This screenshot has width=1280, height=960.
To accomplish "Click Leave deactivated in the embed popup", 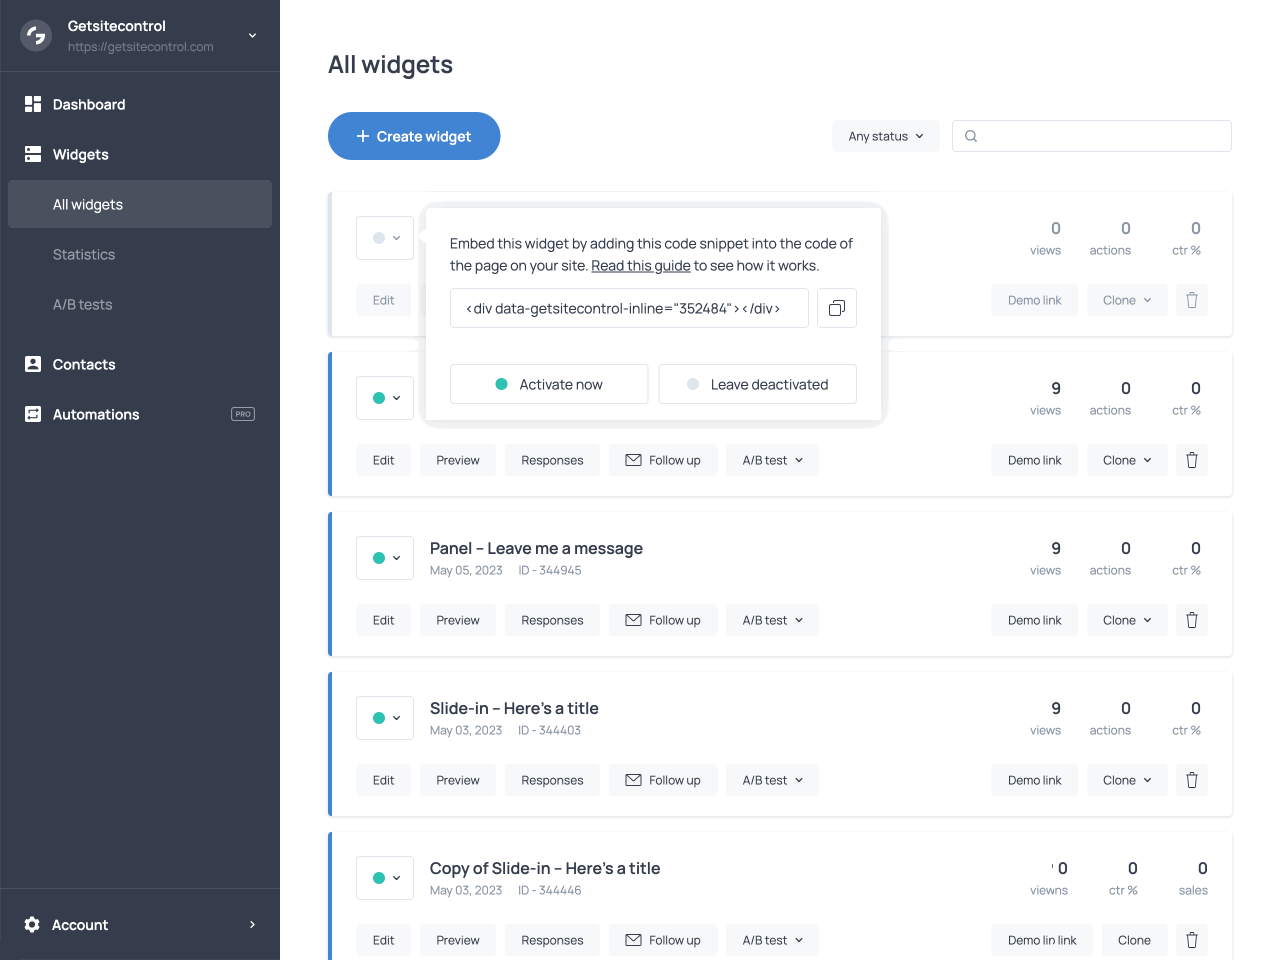I will 757,384.
